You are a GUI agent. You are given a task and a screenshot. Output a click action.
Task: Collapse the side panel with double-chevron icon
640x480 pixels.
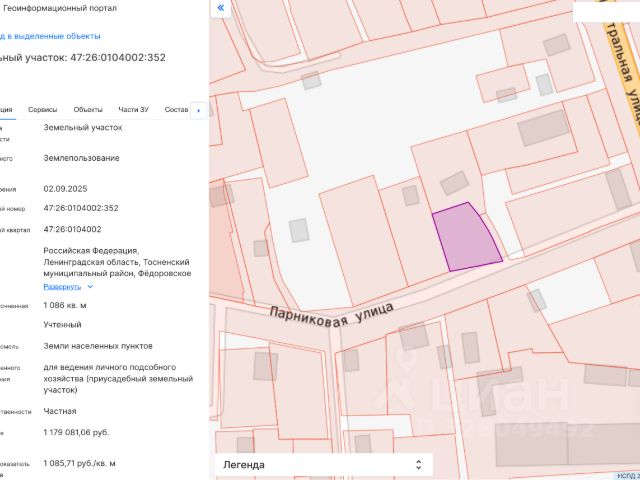click(221, 8)
